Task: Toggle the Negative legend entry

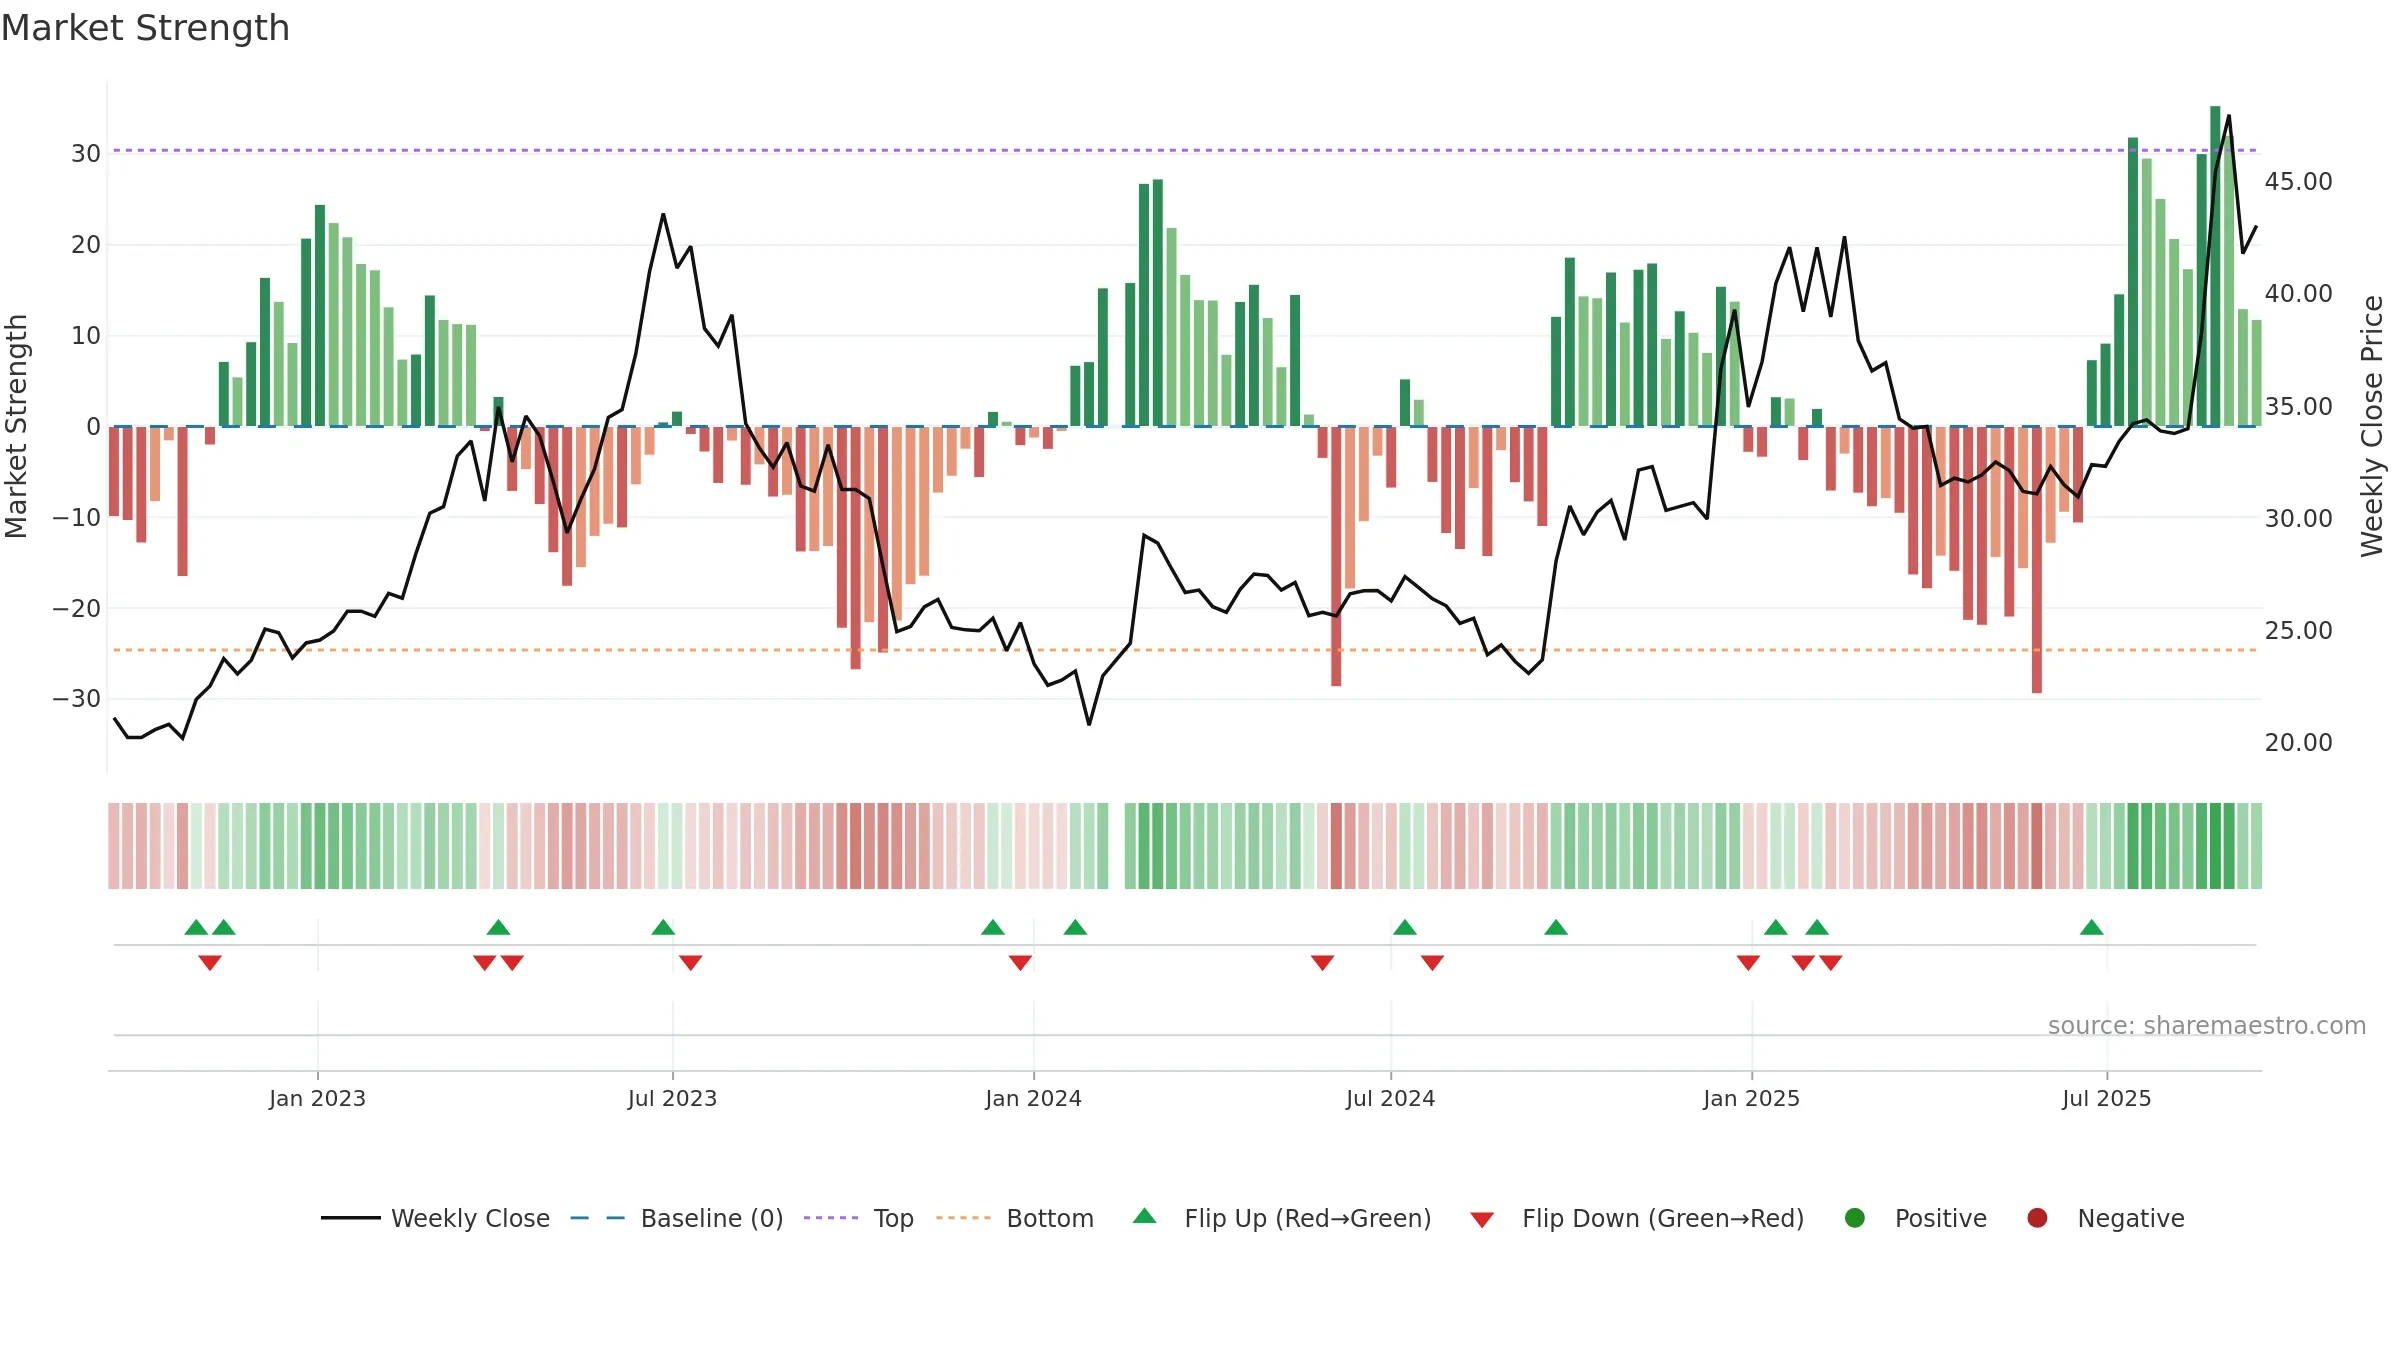Action: (2105, 1218)
